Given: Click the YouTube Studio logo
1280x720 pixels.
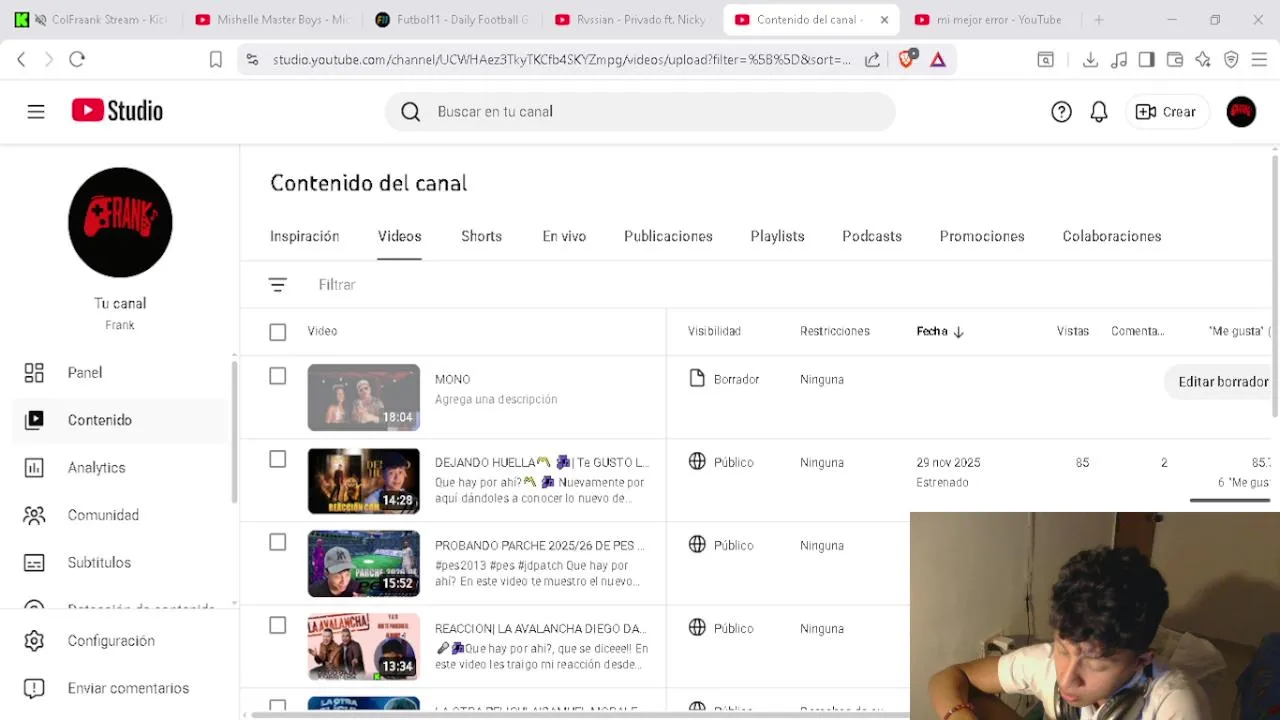Looking at the screenshot, I should [117, 111].
